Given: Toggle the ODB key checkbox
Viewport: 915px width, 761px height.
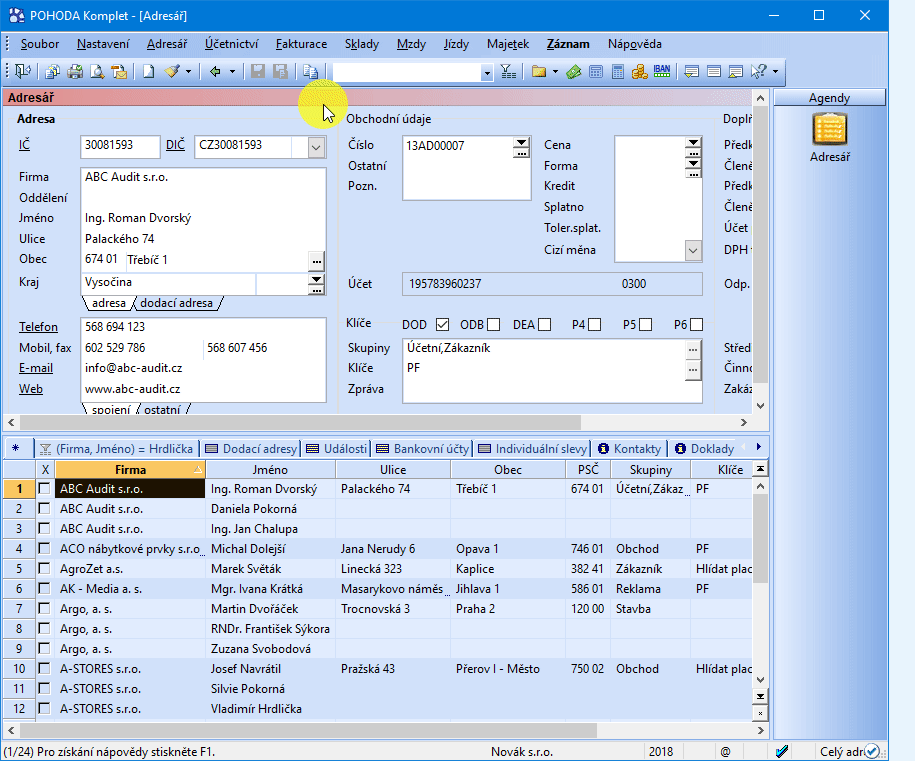Looking at the screenshot, I should pos(494,324).
